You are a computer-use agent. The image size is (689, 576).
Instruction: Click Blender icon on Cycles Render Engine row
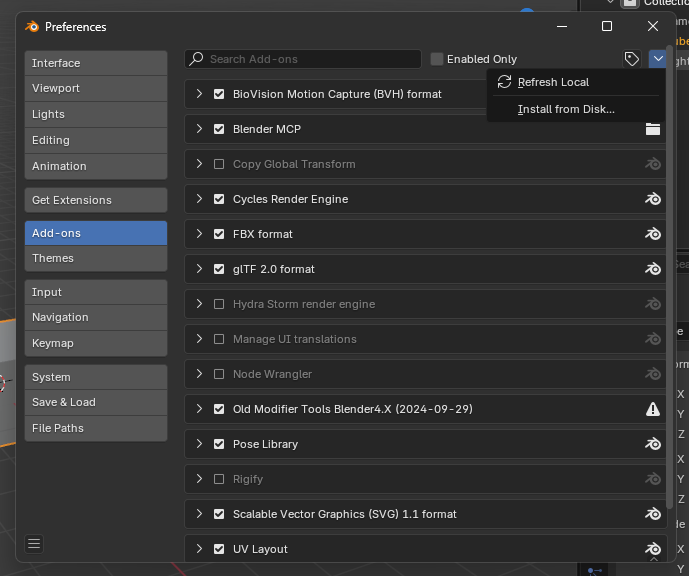point(653,199)
